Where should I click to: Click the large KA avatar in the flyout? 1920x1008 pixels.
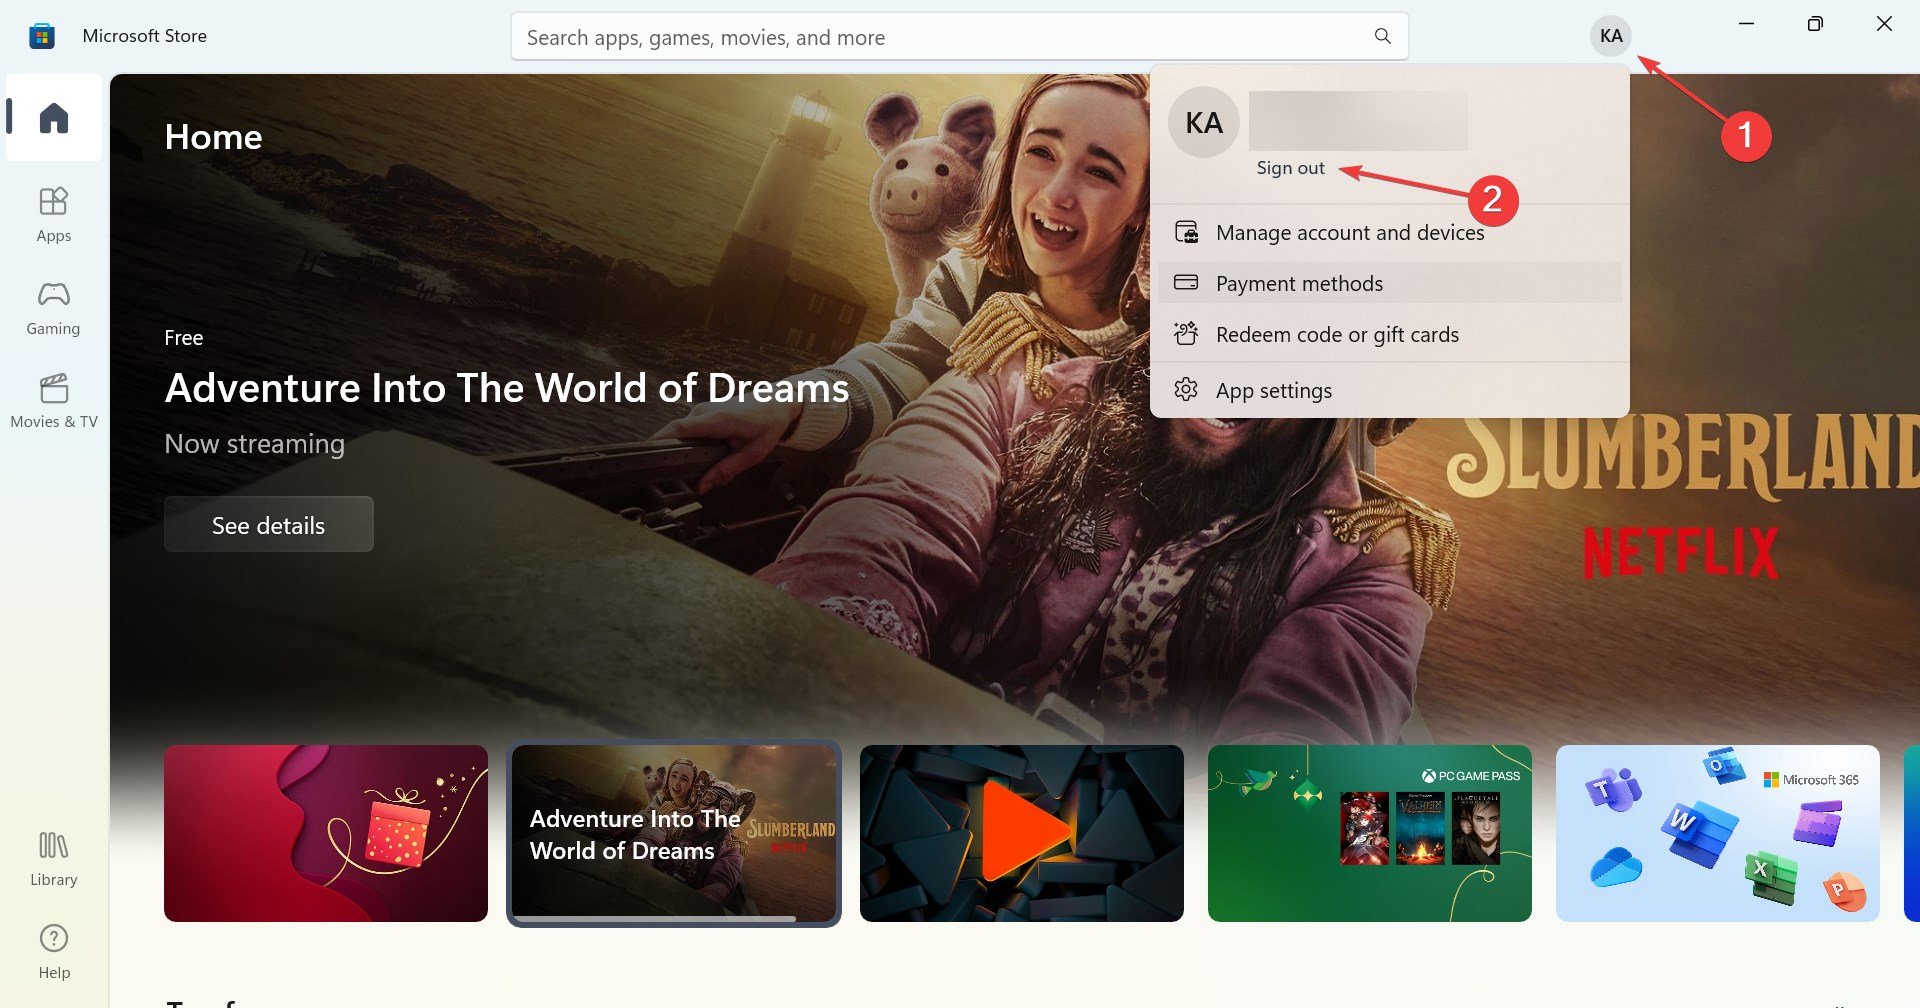pyautogui.click(x=1204, y=122)
